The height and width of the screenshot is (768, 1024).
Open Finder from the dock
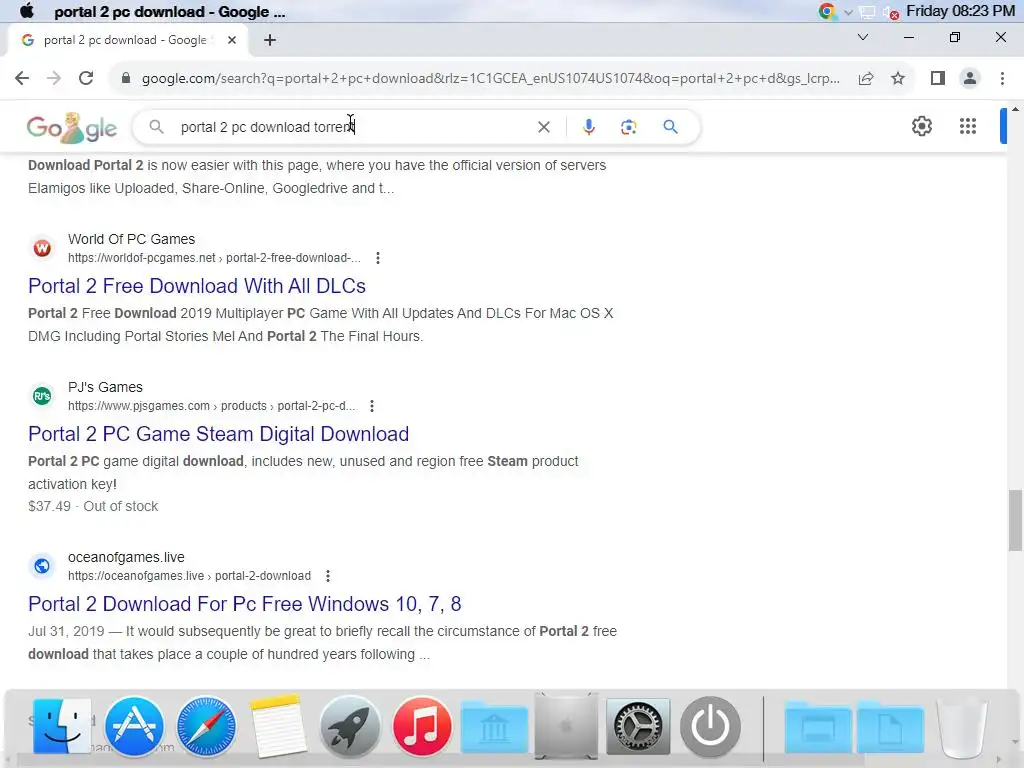click(61, 726)
